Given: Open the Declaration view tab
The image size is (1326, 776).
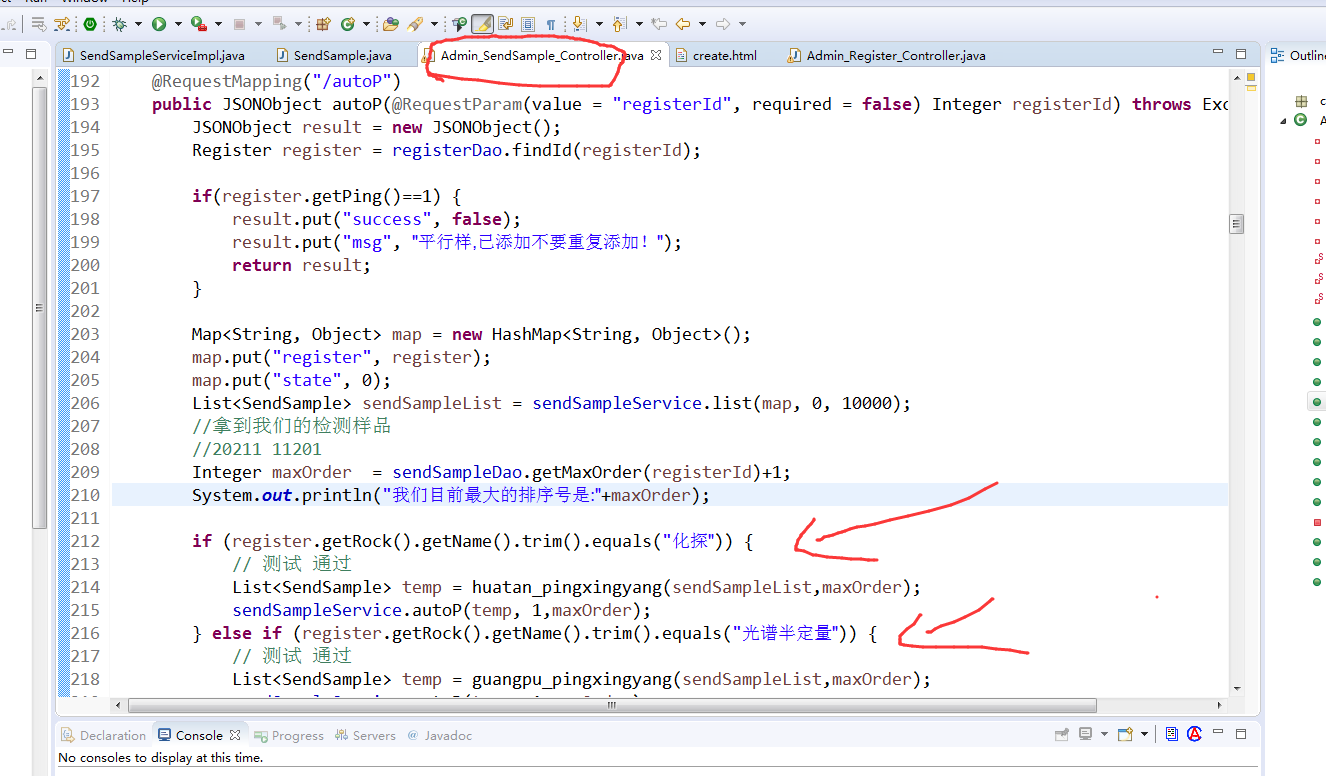Looking at the screenshot, I should [x=104, y=735].
